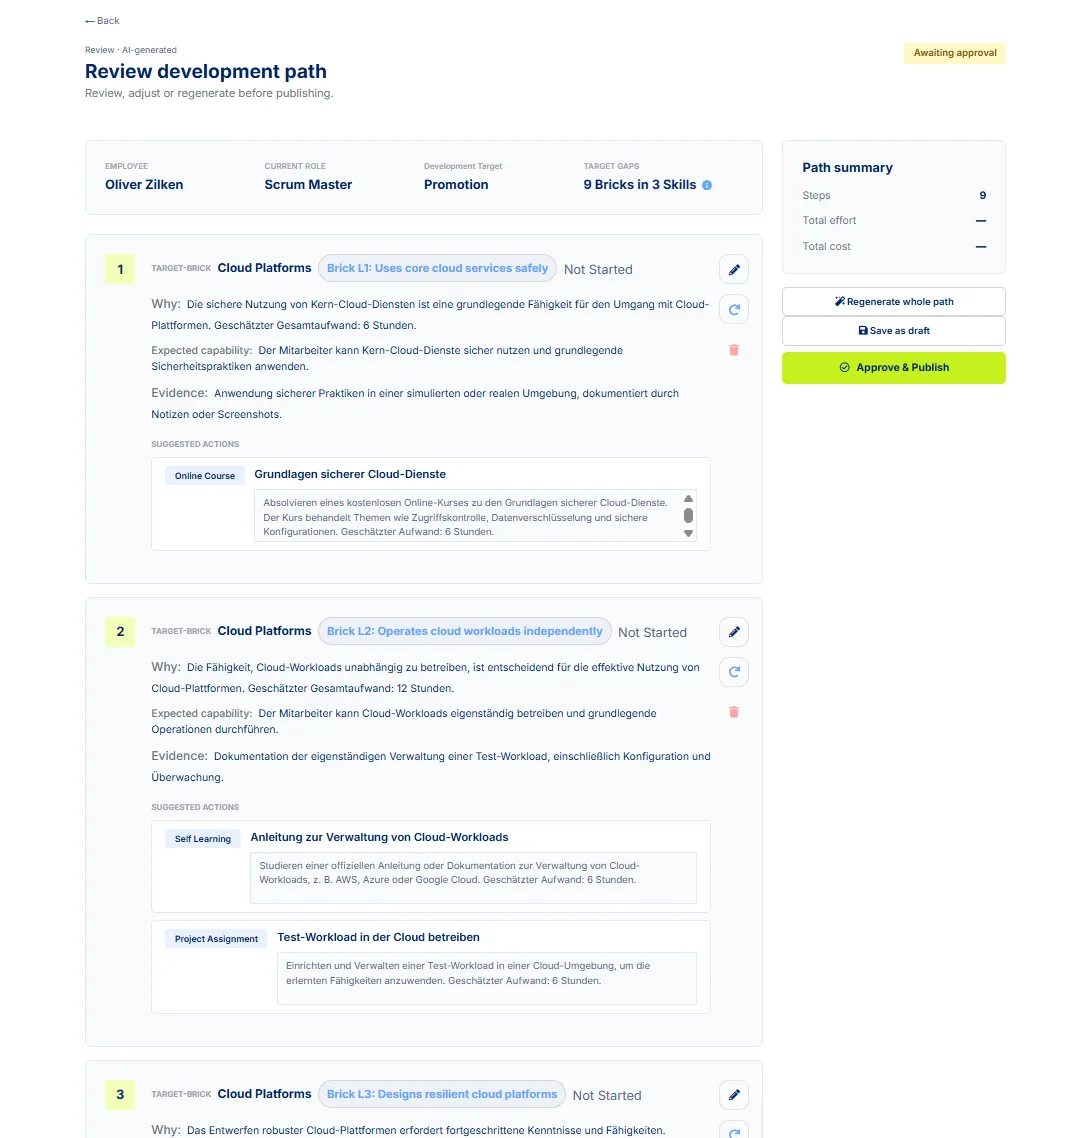Click Not Started status of step 2
This screenshot has width=1068, height=1138.
pos(652,632)
